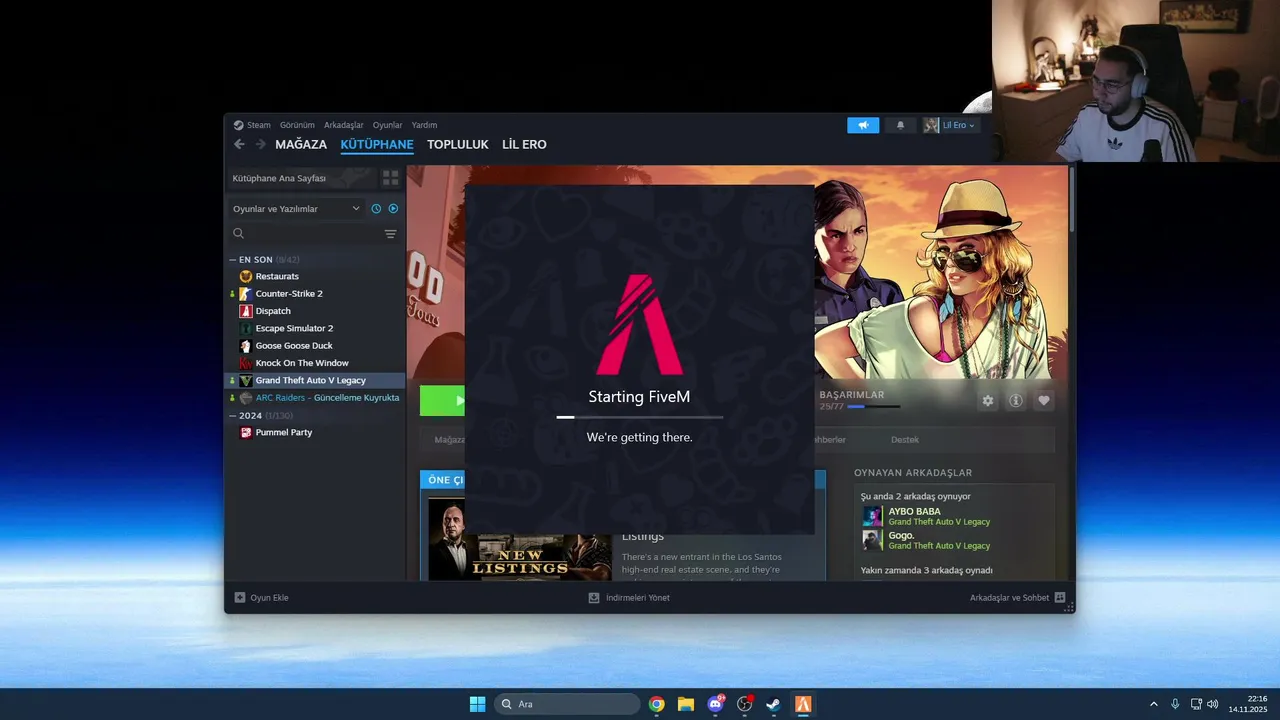Open the Arkadaşlar menu
Screen dimensions: 1280x720
[x=344, y=125]
